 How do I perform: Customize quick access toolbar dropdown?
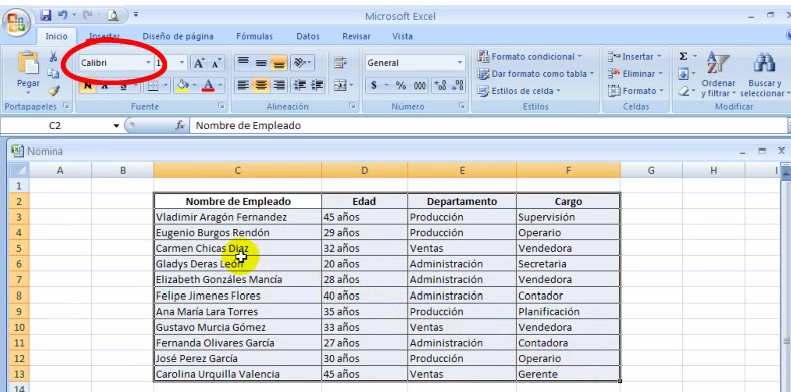point(136,16)
